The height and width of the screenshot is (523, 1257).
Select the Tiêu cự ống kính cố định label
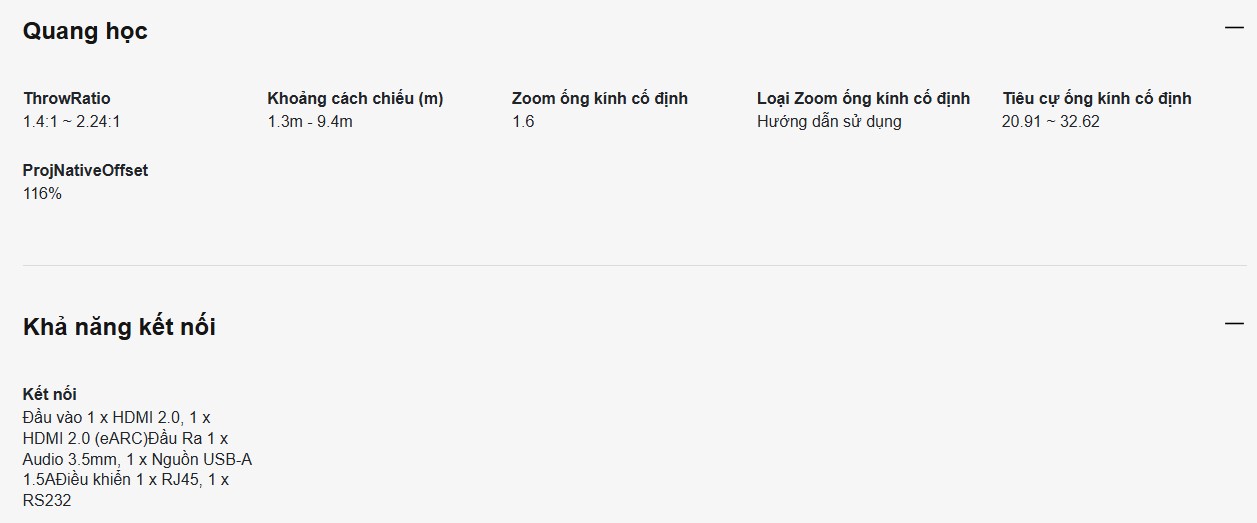[x=1097, y=98]
